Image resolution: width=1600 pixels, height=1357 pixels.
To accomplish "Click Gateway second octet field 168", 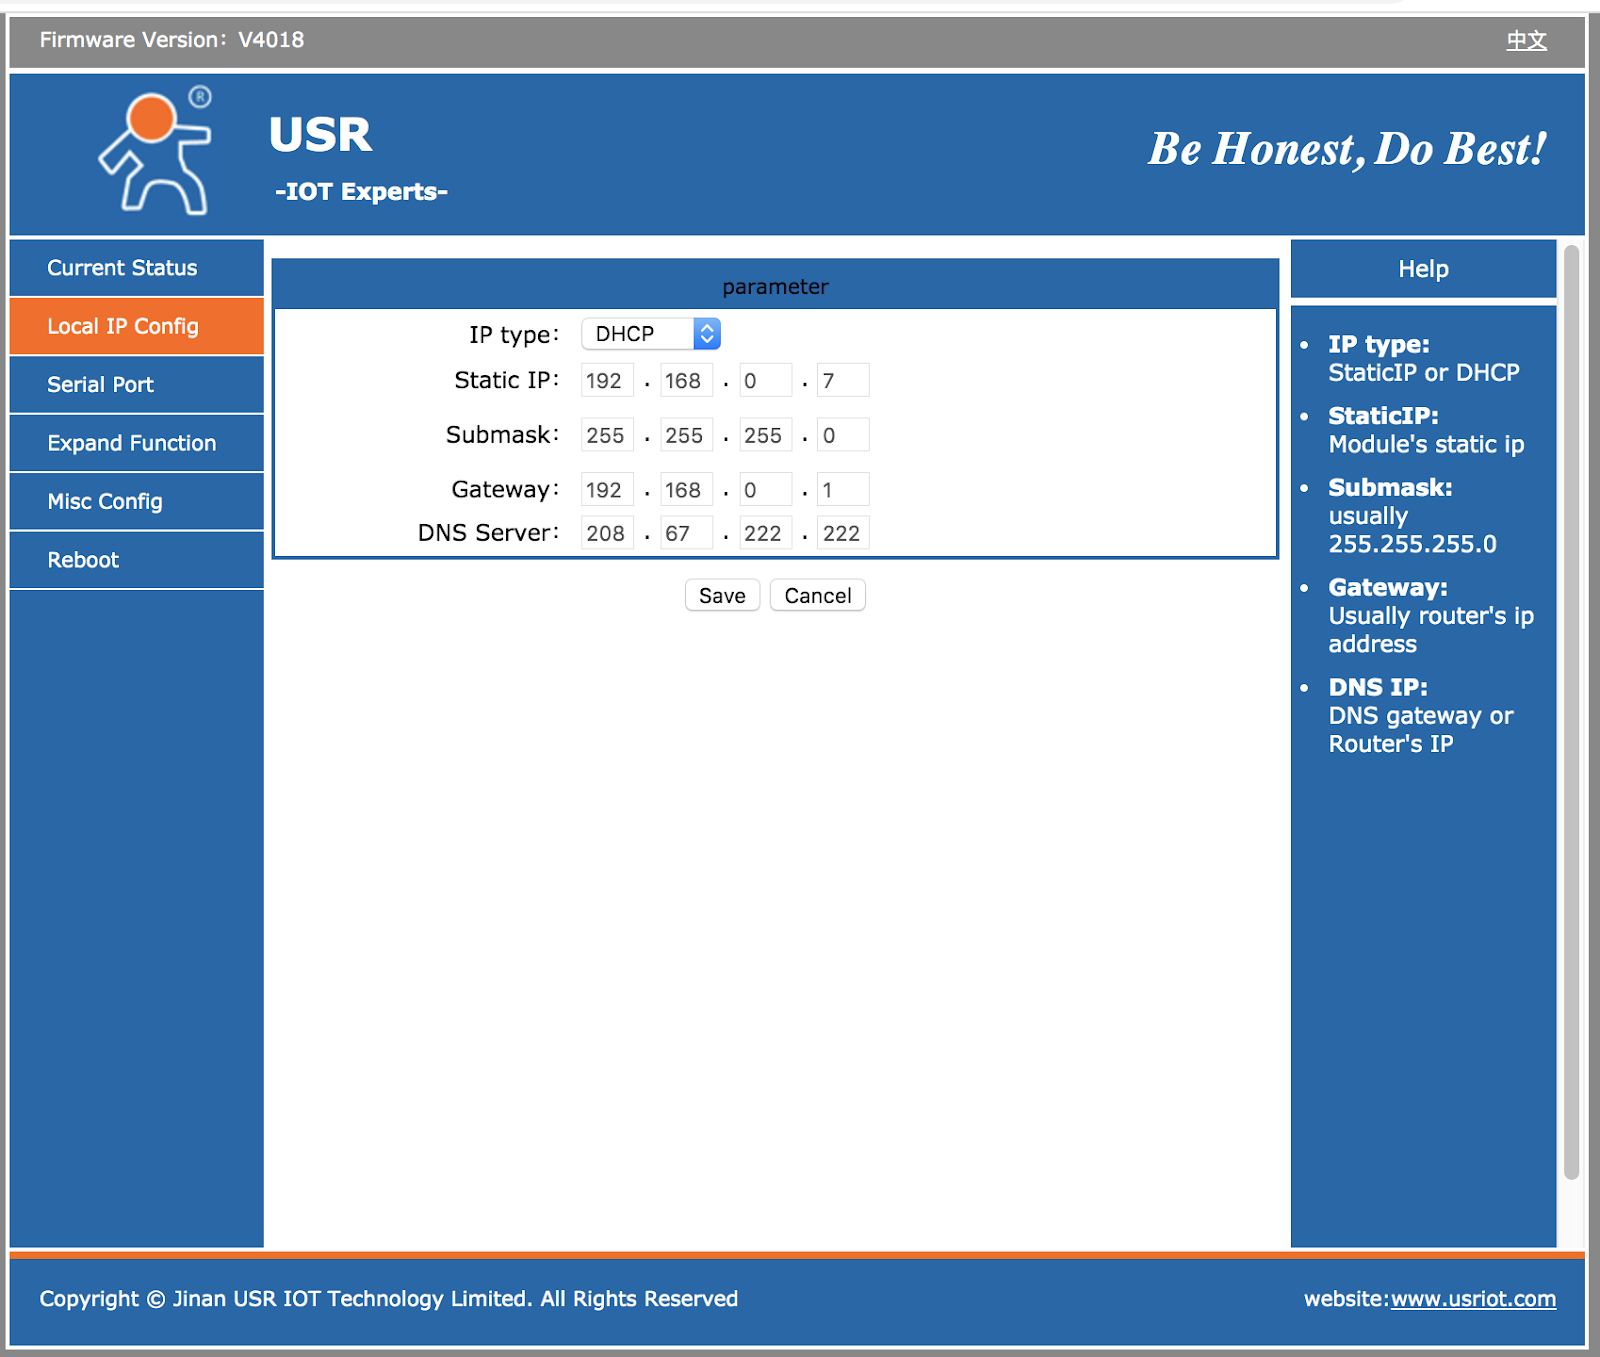I will [x=686, y=490].
